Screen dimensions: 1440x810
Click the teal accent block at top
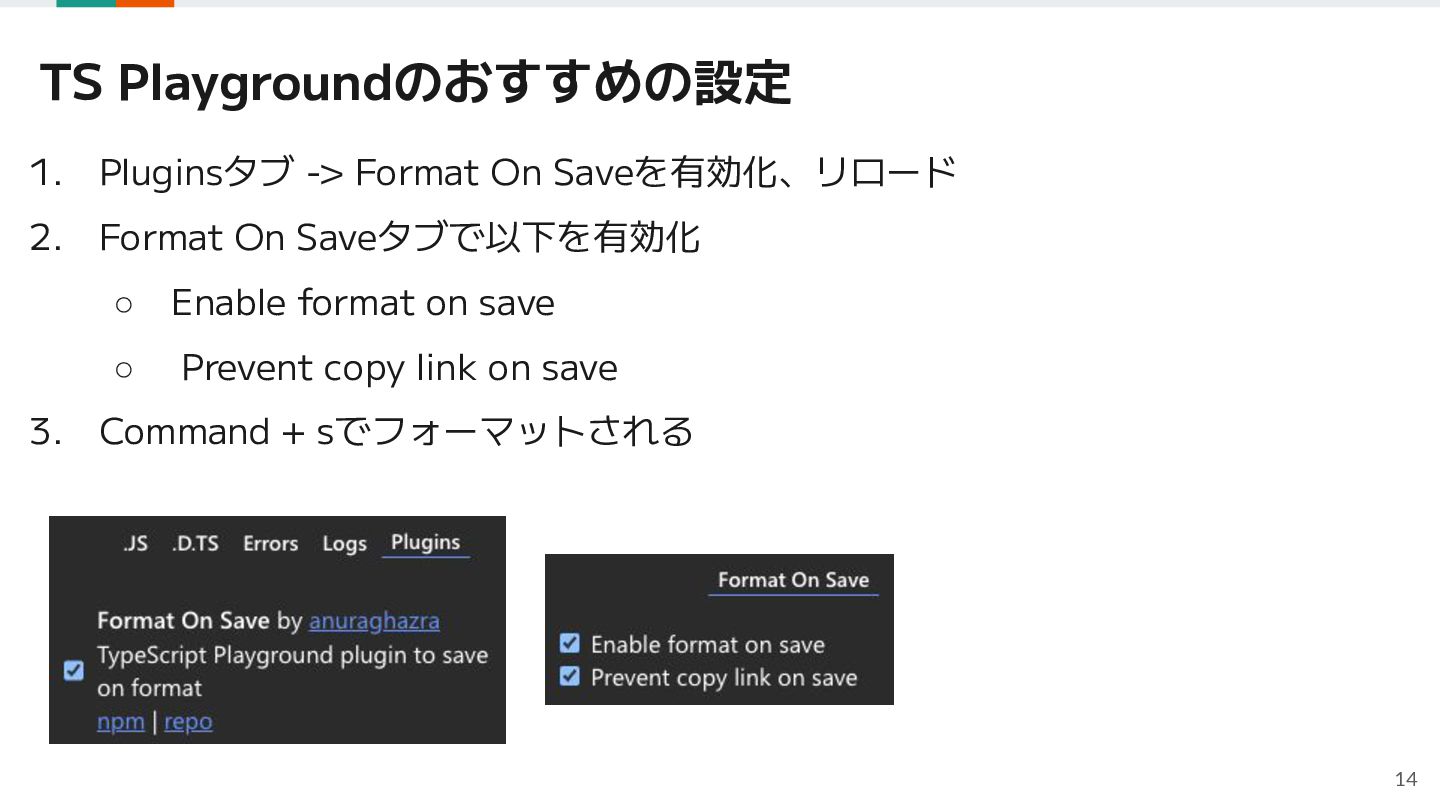(x=86, y=4)
